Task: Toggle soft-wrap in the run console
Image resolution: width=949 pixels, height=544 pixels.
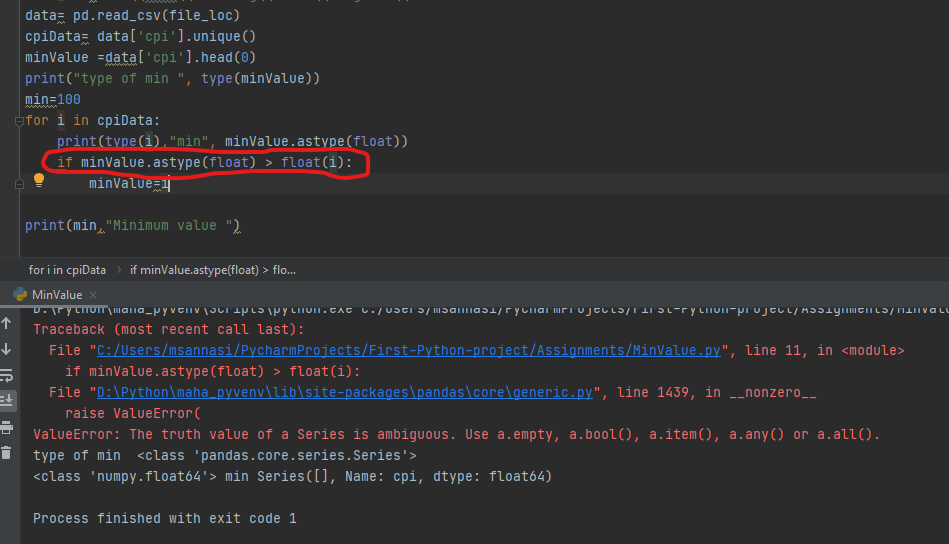Action: click(7, 376)
